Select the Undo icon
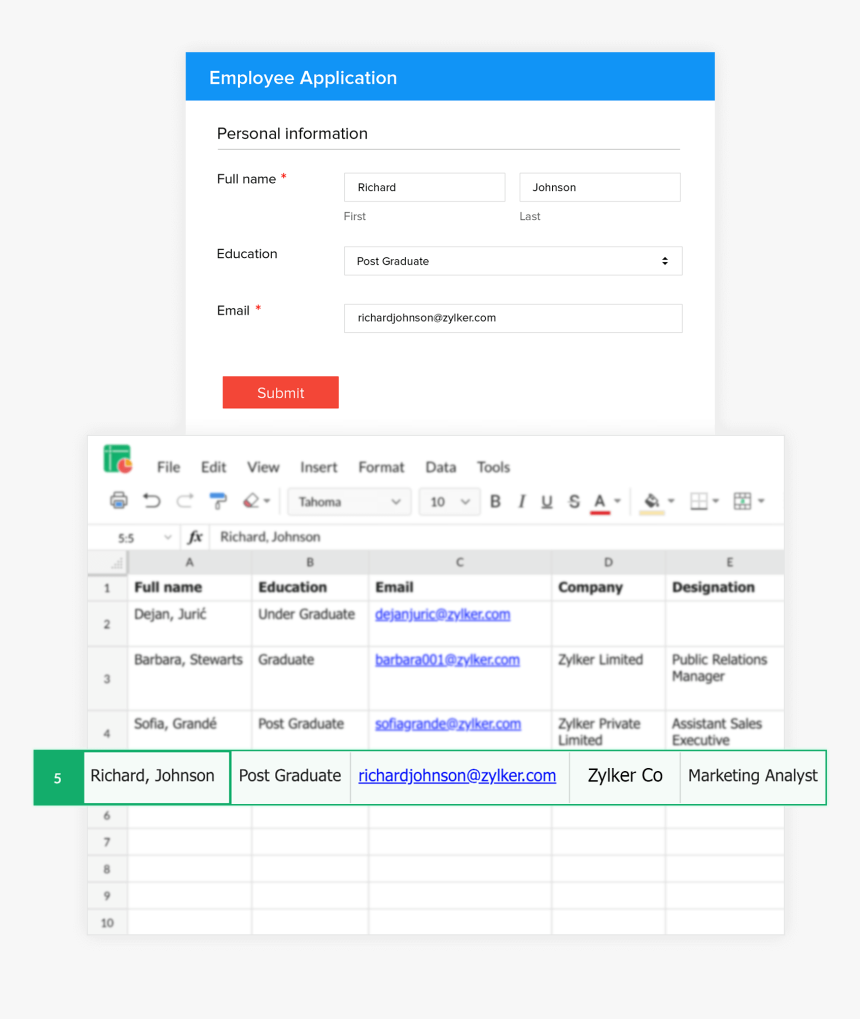Image resolution: width=860 pixels, height=1019 pixels. coord(149,501)
